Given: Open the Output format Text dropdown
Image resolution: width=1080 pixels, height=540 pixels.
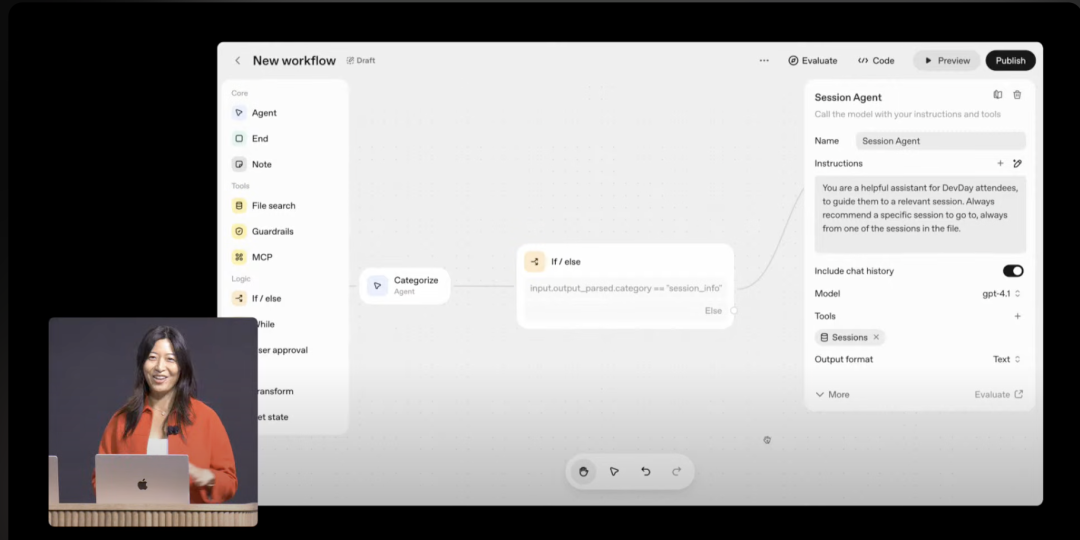Looking at the screenshot, I should point(1006,359).
